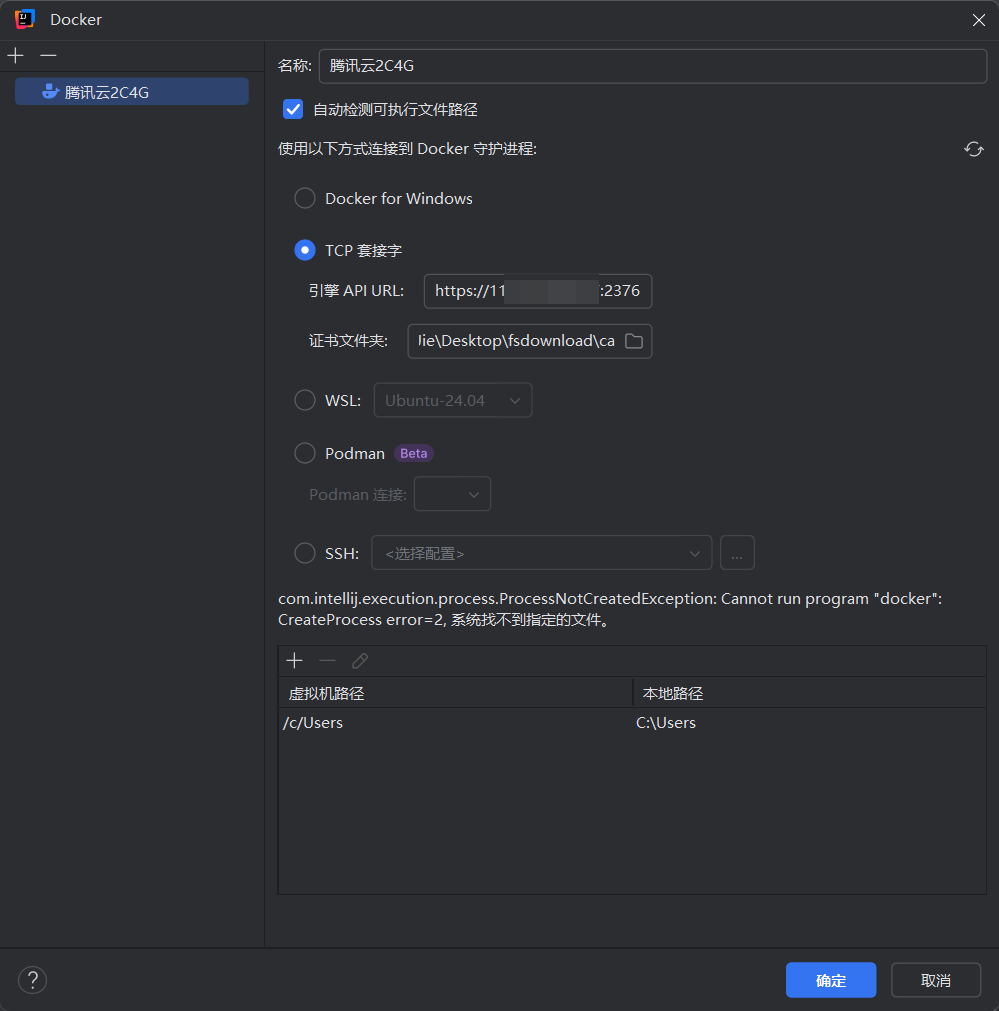Image resolution: width=999 pixels, height=1011 pixels.
Task: Select the C:\Users local path cell
Action: pyautogui.click(x=809, y=723)
